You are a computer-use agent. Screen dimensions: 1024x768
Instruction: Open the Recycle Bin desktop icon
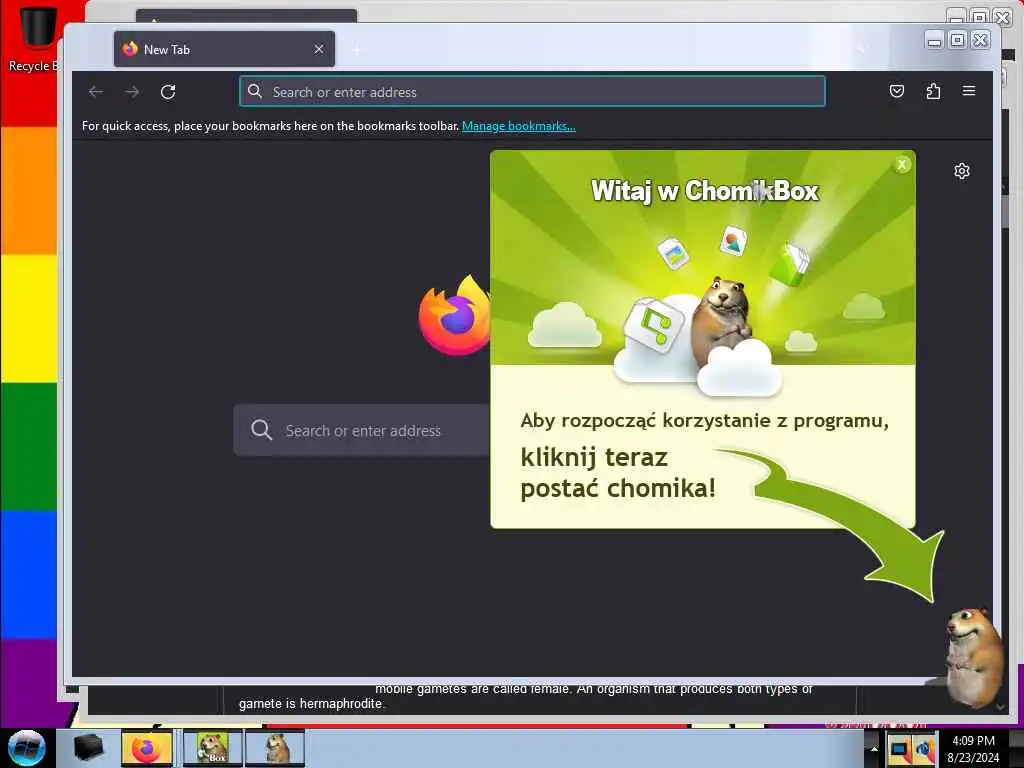[x=37, y=37]
